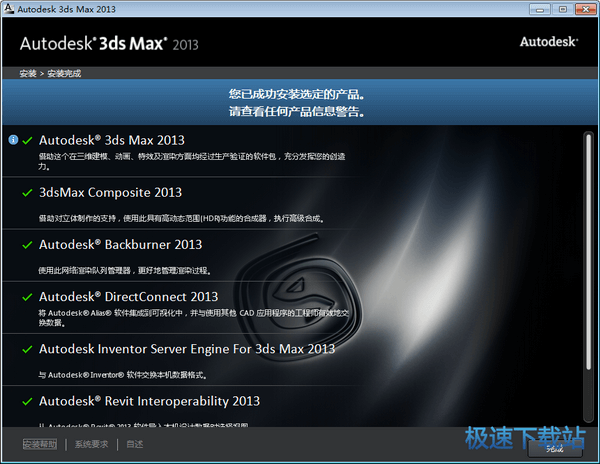Click the DirectConnect description mentioning CAD
600x464 pixels.
[194, 318]
